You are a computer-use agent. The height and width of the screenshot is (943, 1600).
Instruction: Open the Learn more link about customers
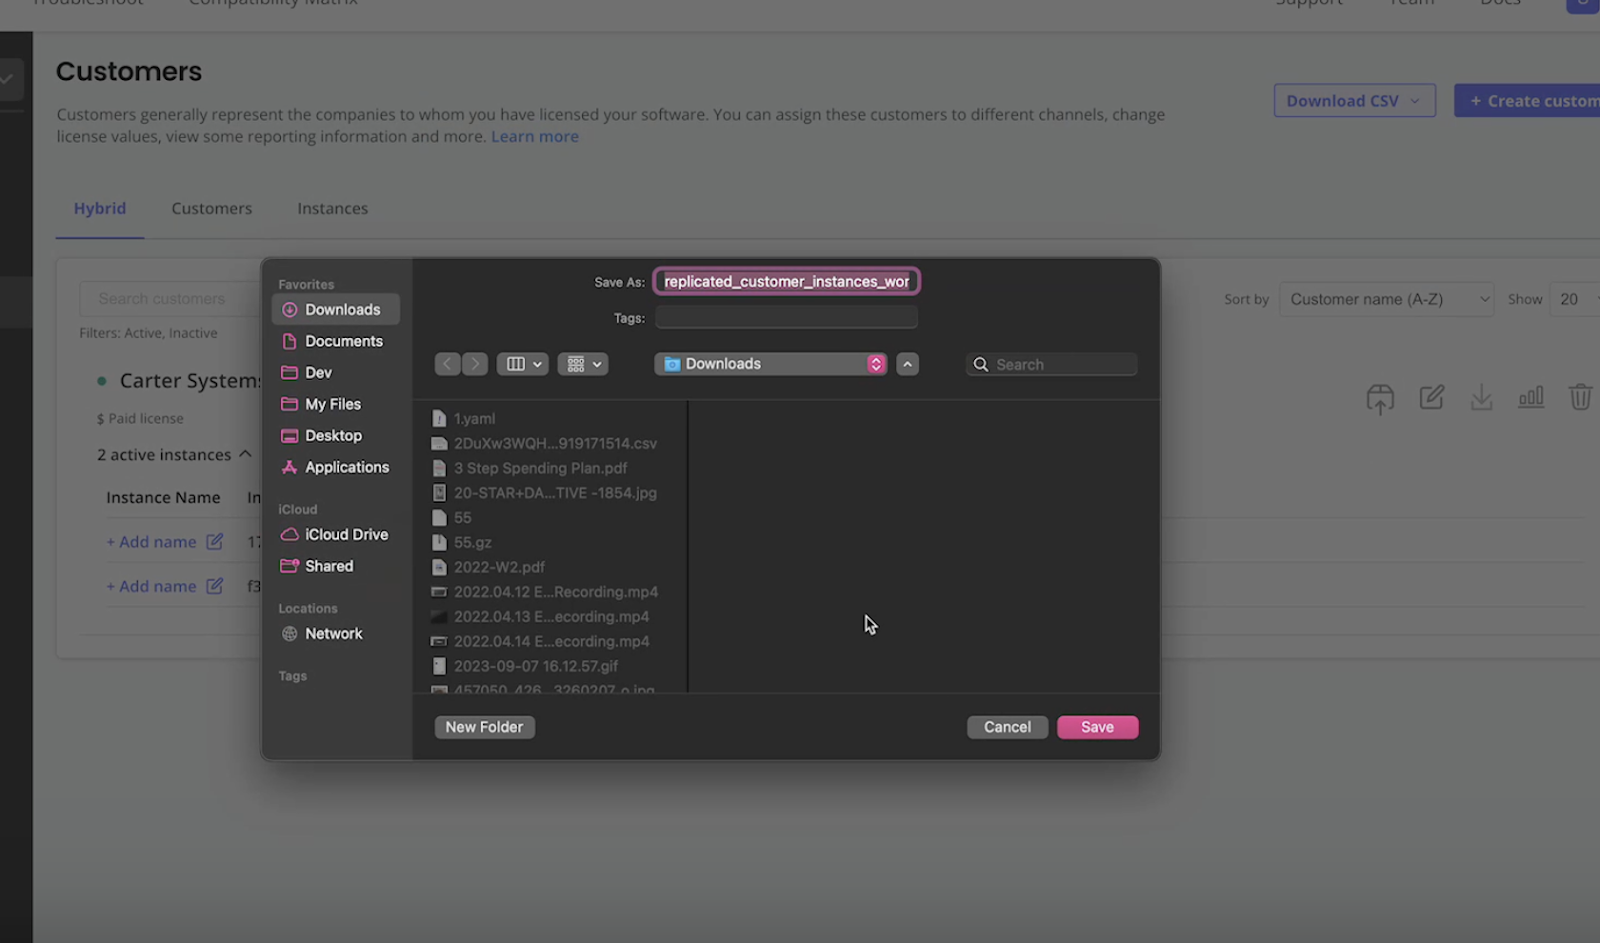click(534, 136)
